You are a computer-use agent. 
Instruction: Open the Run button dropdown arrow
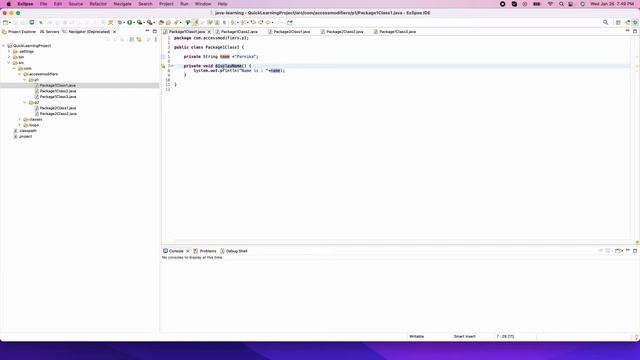click(134, 23)
